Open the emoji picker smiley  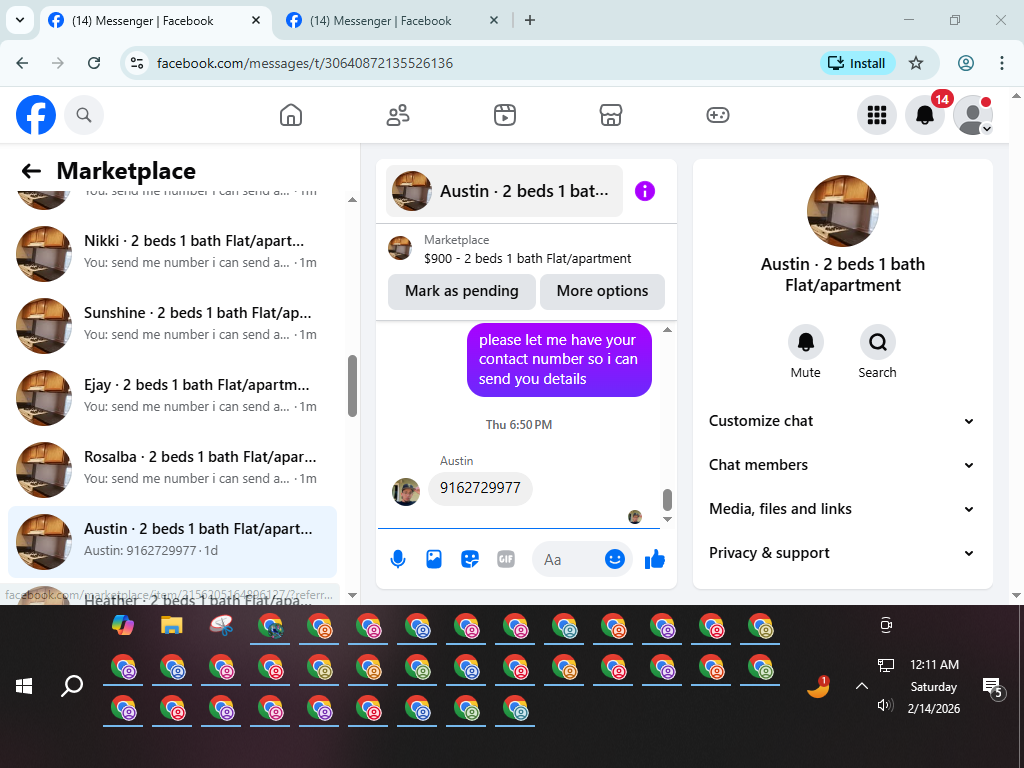[x=615, y=559]
